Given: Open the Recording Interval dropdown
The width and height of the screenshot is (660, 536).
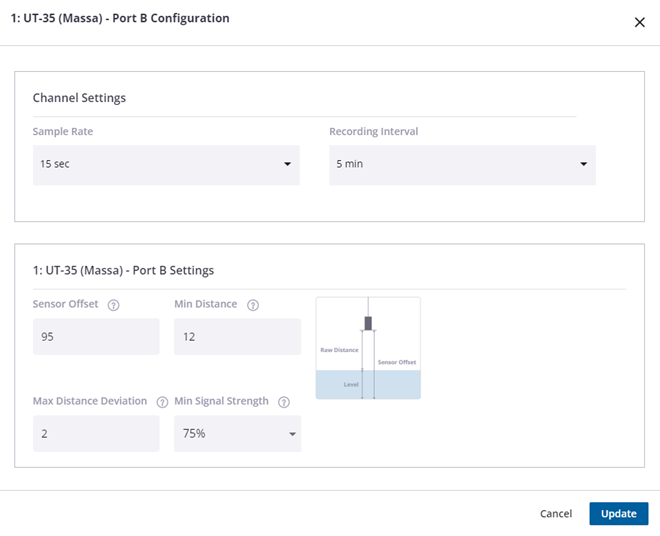Looking at the screenshot, I should pos(462,165).
